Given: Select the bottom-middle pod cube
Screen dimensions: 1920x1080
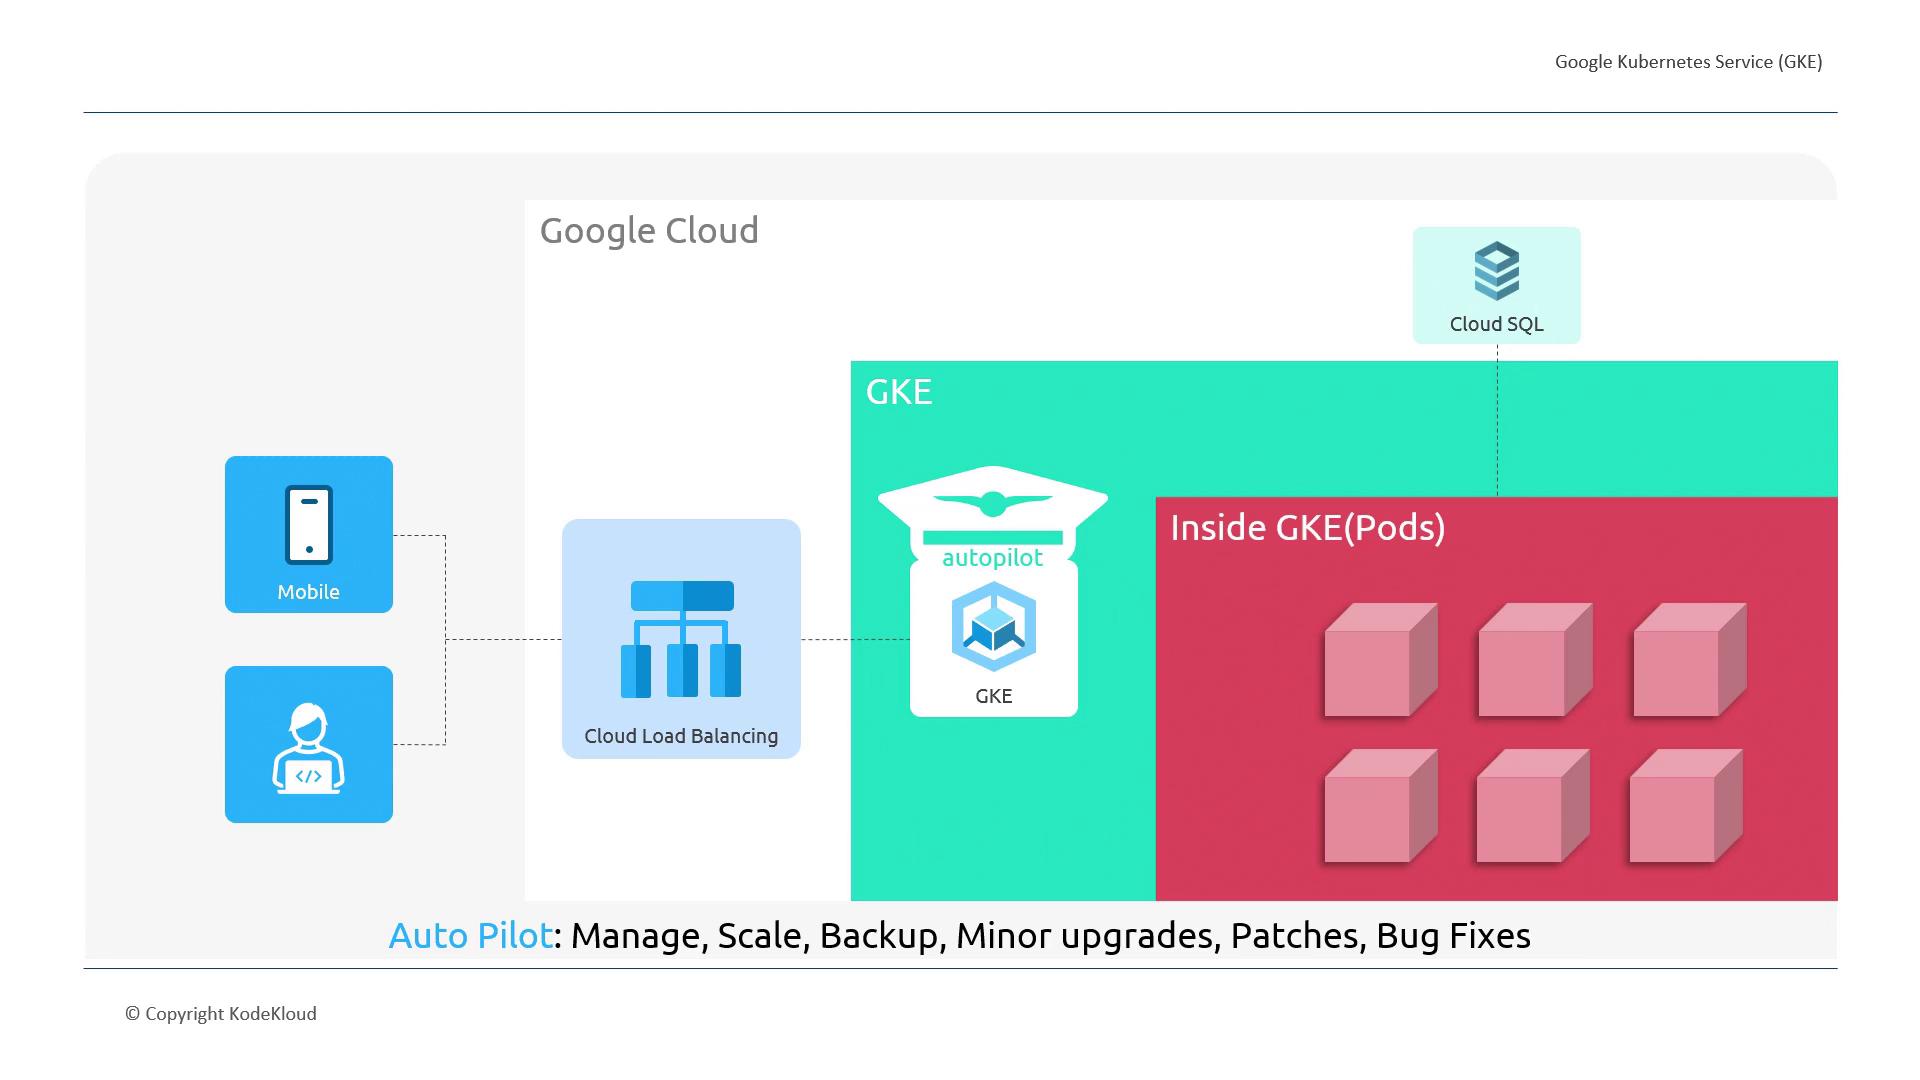Looking at the screenshot, I should [x=1532, y=806].
